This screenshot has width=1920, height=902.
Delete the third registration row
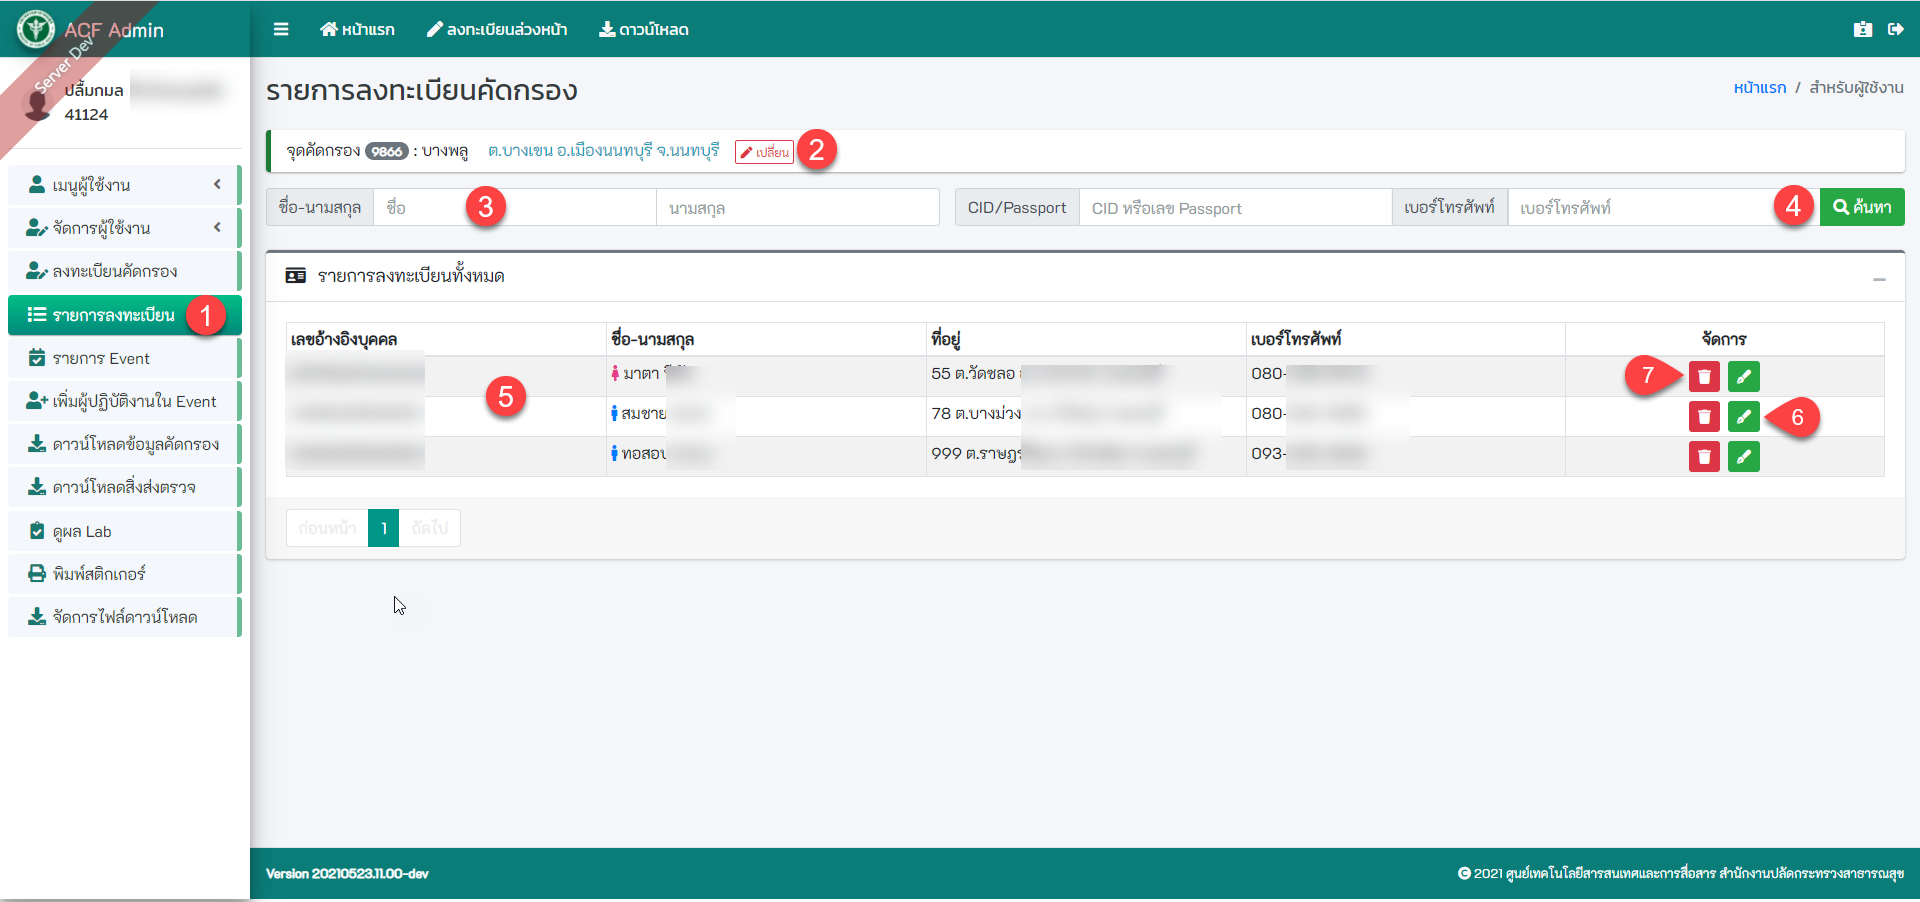[x=1703, y=456]
